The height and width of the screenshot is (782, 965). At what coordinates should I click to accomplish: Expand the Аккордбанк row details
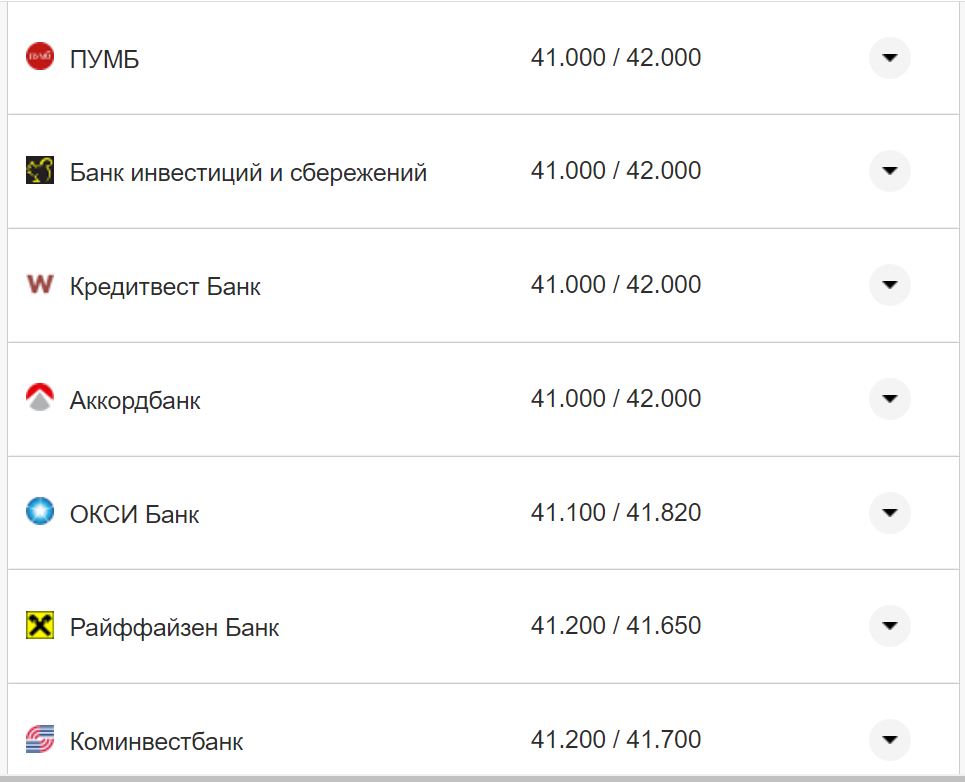click(888, 398)
